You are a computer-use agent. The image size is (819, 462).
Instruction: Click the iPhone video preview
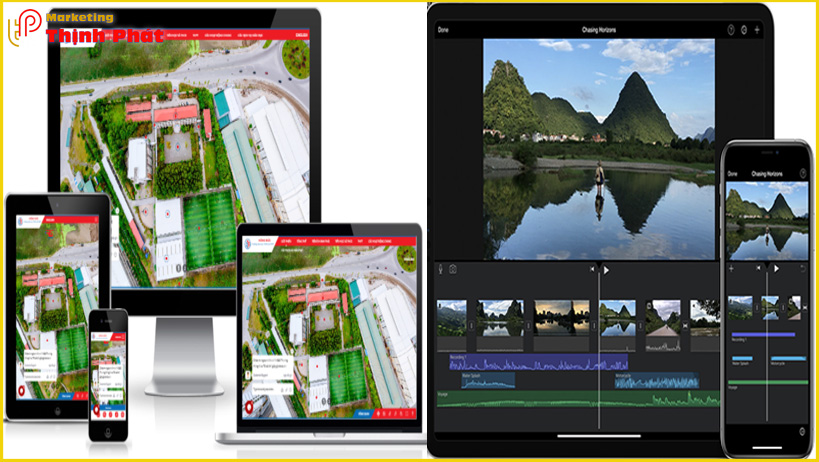pos(767,220)
